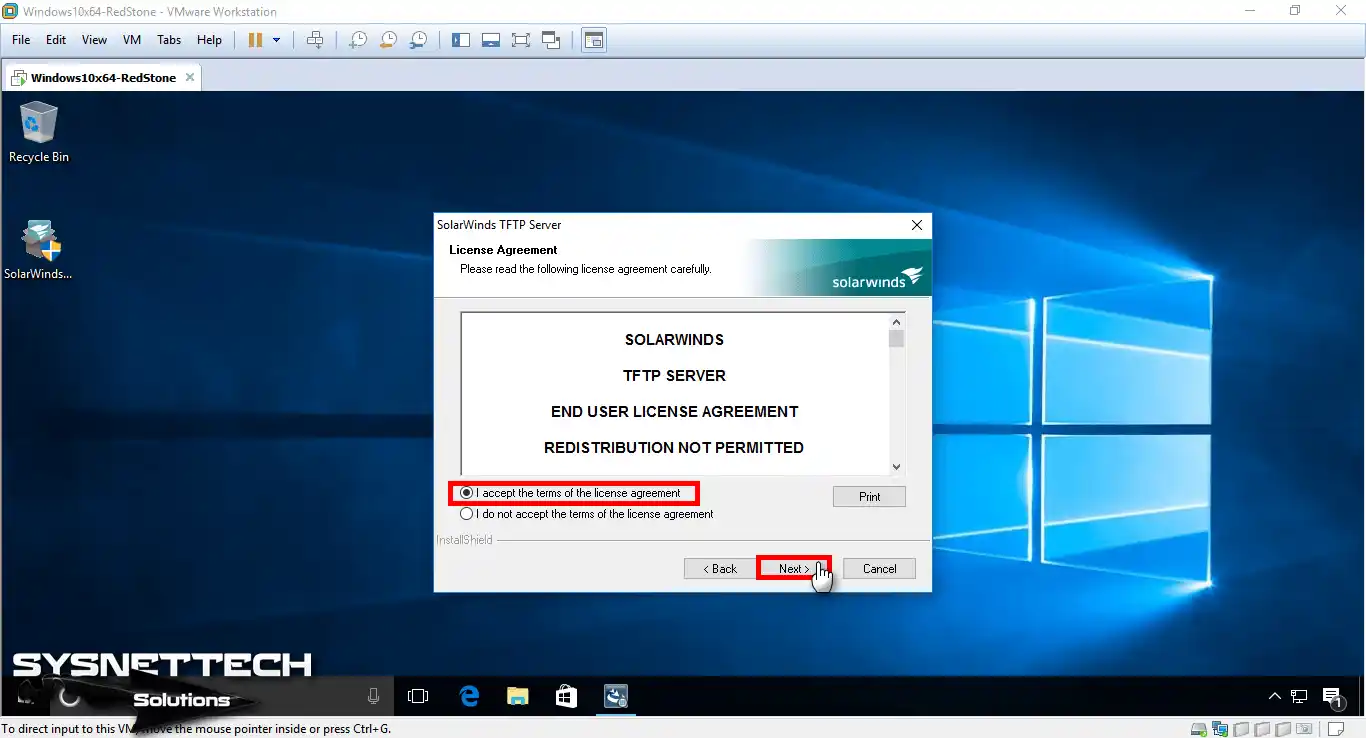This screenshot has height=738, width=1366.
Task: Click the license text scrollbar up arrow
Action: pos(896,322)
